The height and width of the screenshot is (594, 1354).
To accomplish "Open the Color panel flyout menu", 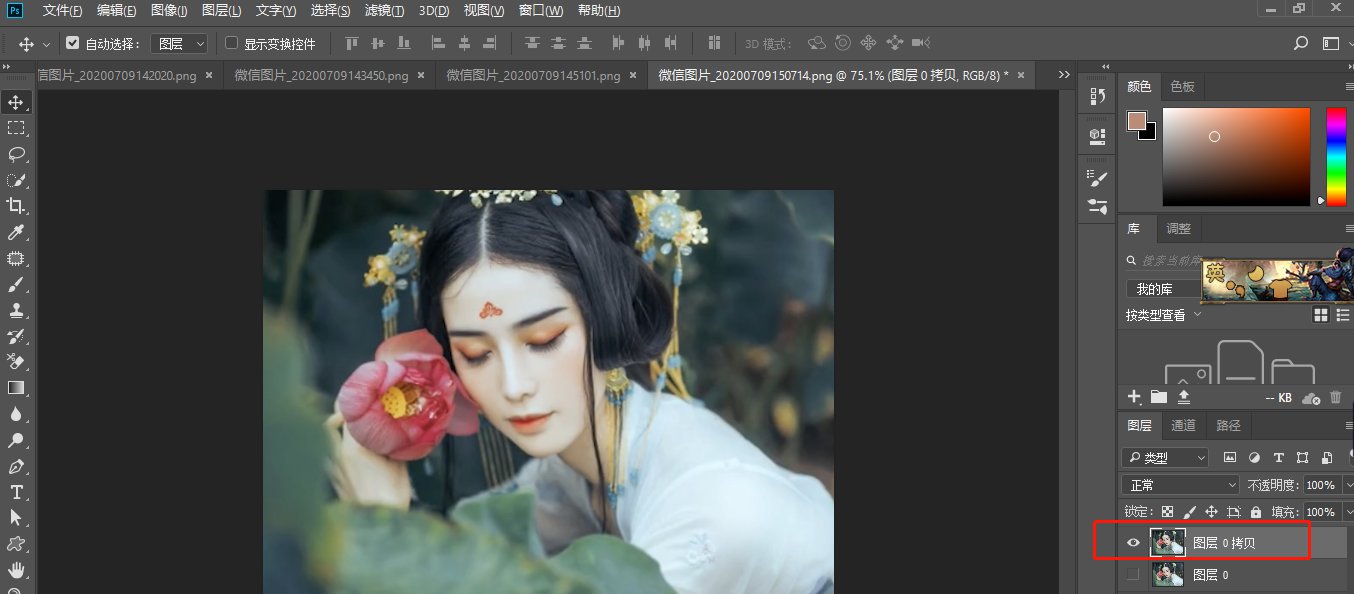I will coord(1348,87).
